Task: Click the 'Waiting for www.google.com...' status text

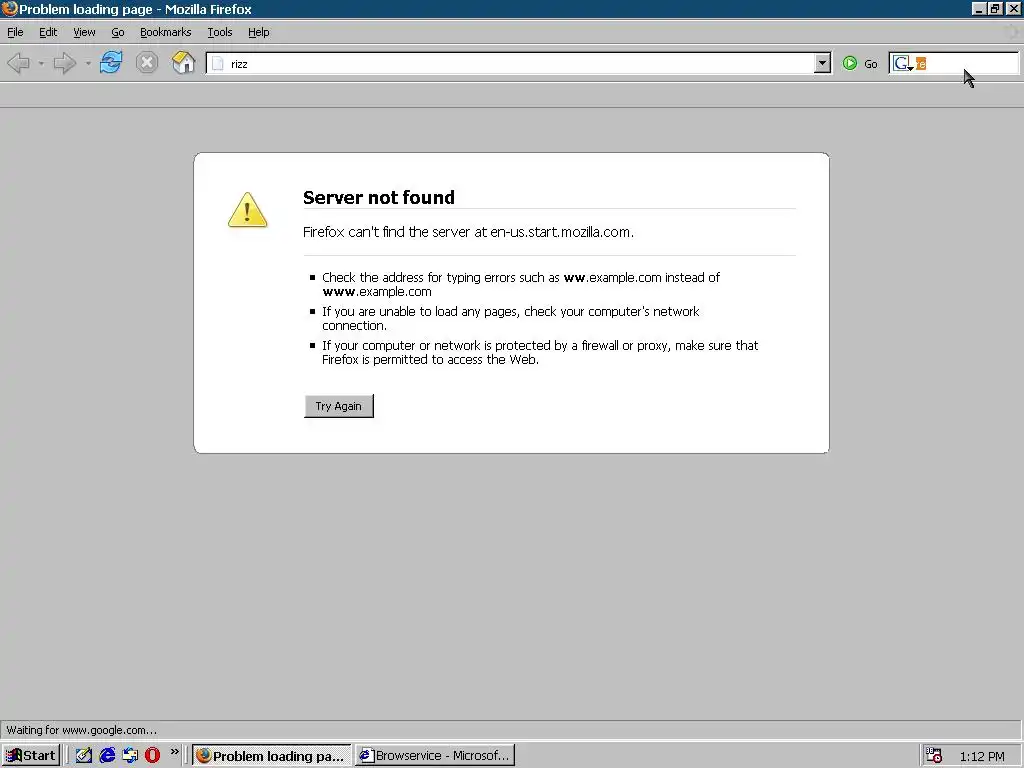Action: click(x=82, y=730)
